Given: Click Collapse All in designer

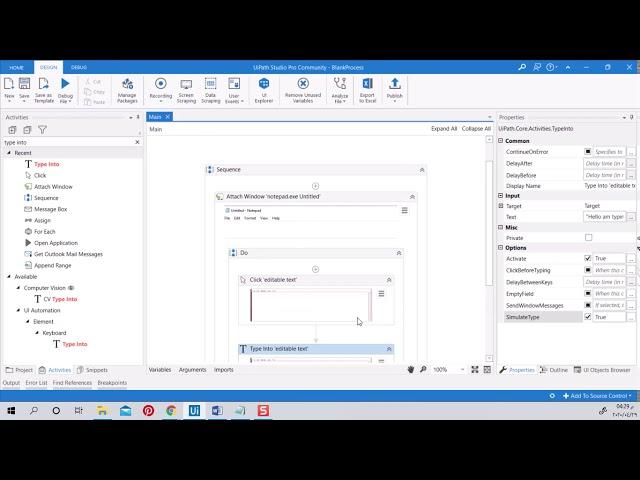Looking at the screenshot, I should point(476,129).
